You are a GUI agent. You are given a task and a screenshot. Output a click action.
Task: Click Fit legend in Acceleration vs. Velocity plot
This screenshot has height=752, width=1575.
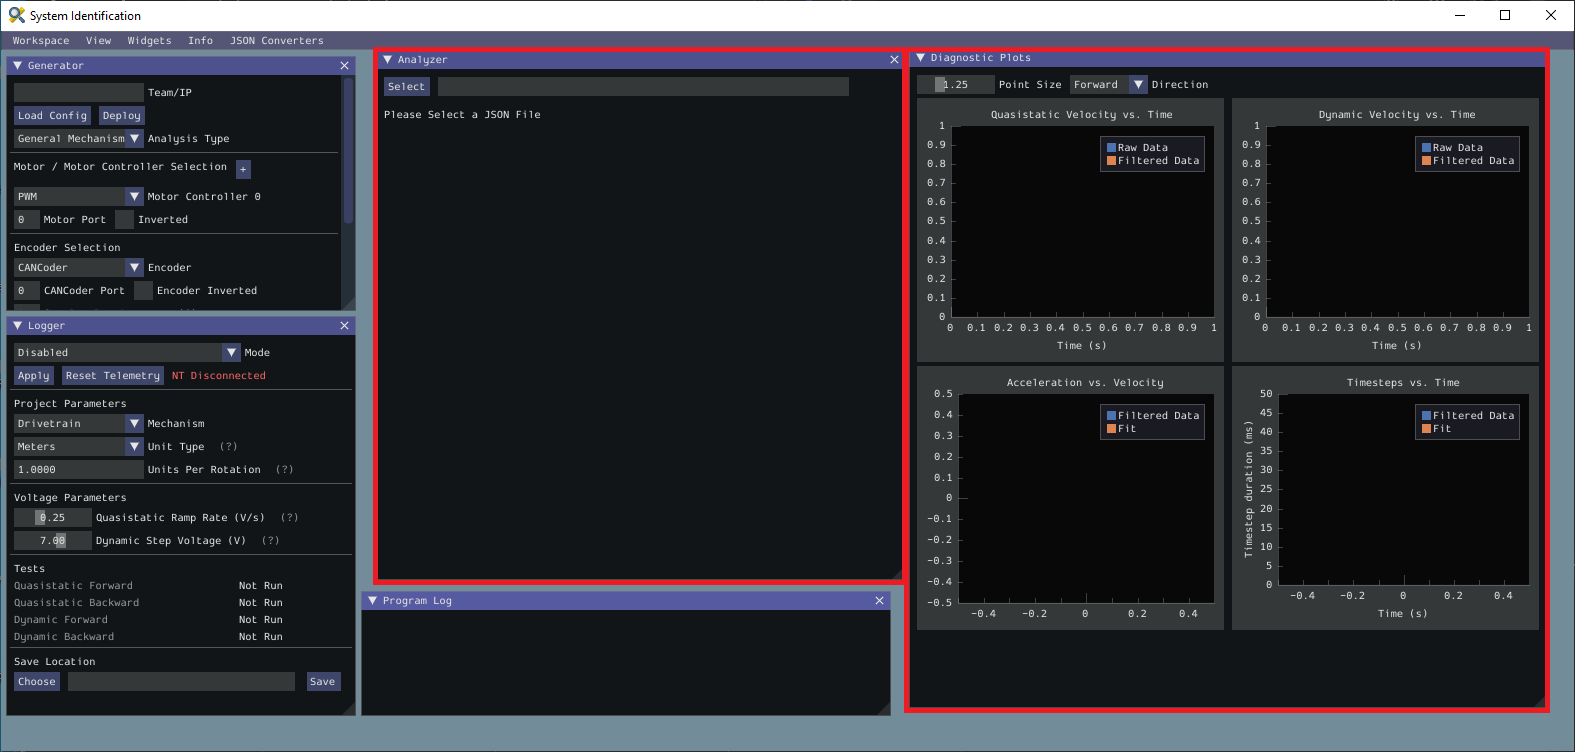(x=1121, y=429)
